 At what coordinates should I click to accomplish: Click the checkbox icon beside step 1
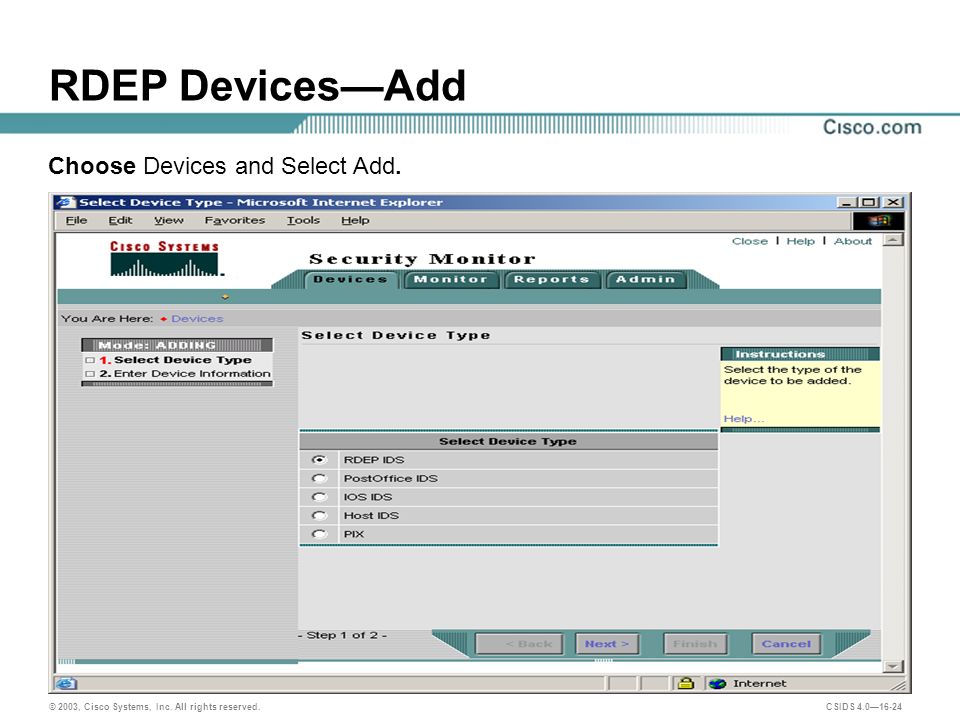tap(90, 360)
